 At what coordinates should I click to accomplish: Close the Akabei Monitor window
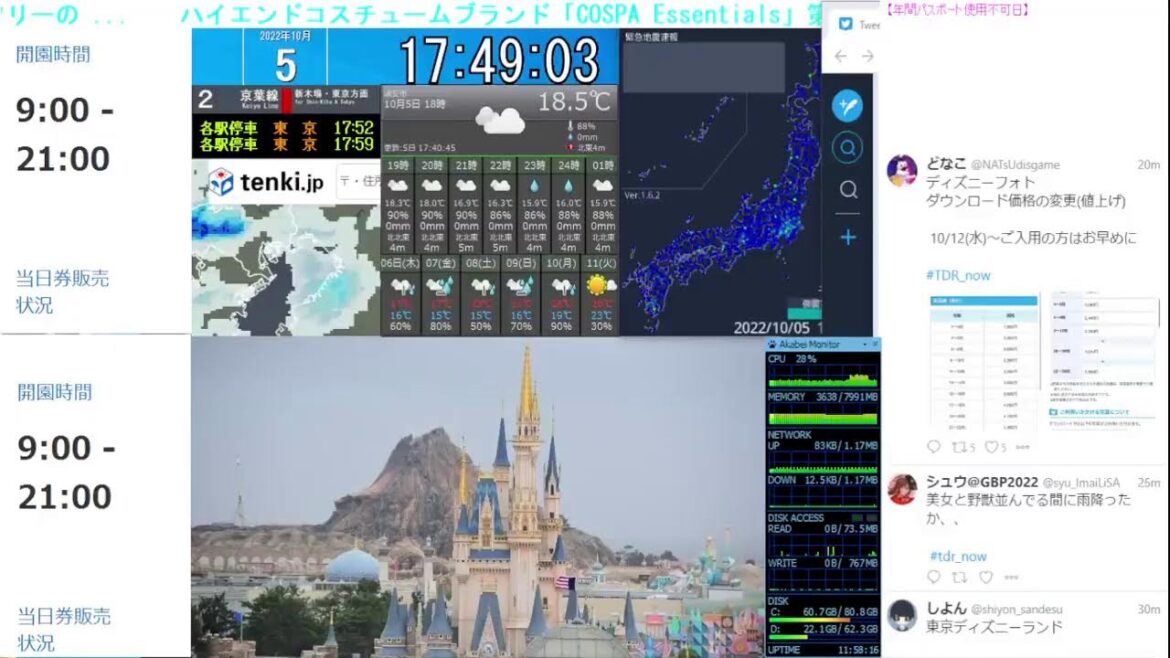click(875, 344)
